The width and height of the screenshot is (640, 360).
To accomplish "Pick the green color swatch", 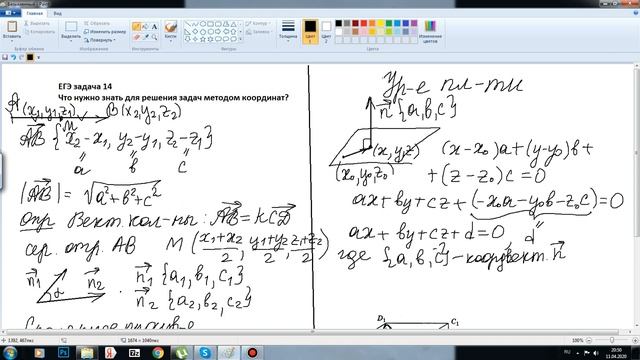I will 389,23.
